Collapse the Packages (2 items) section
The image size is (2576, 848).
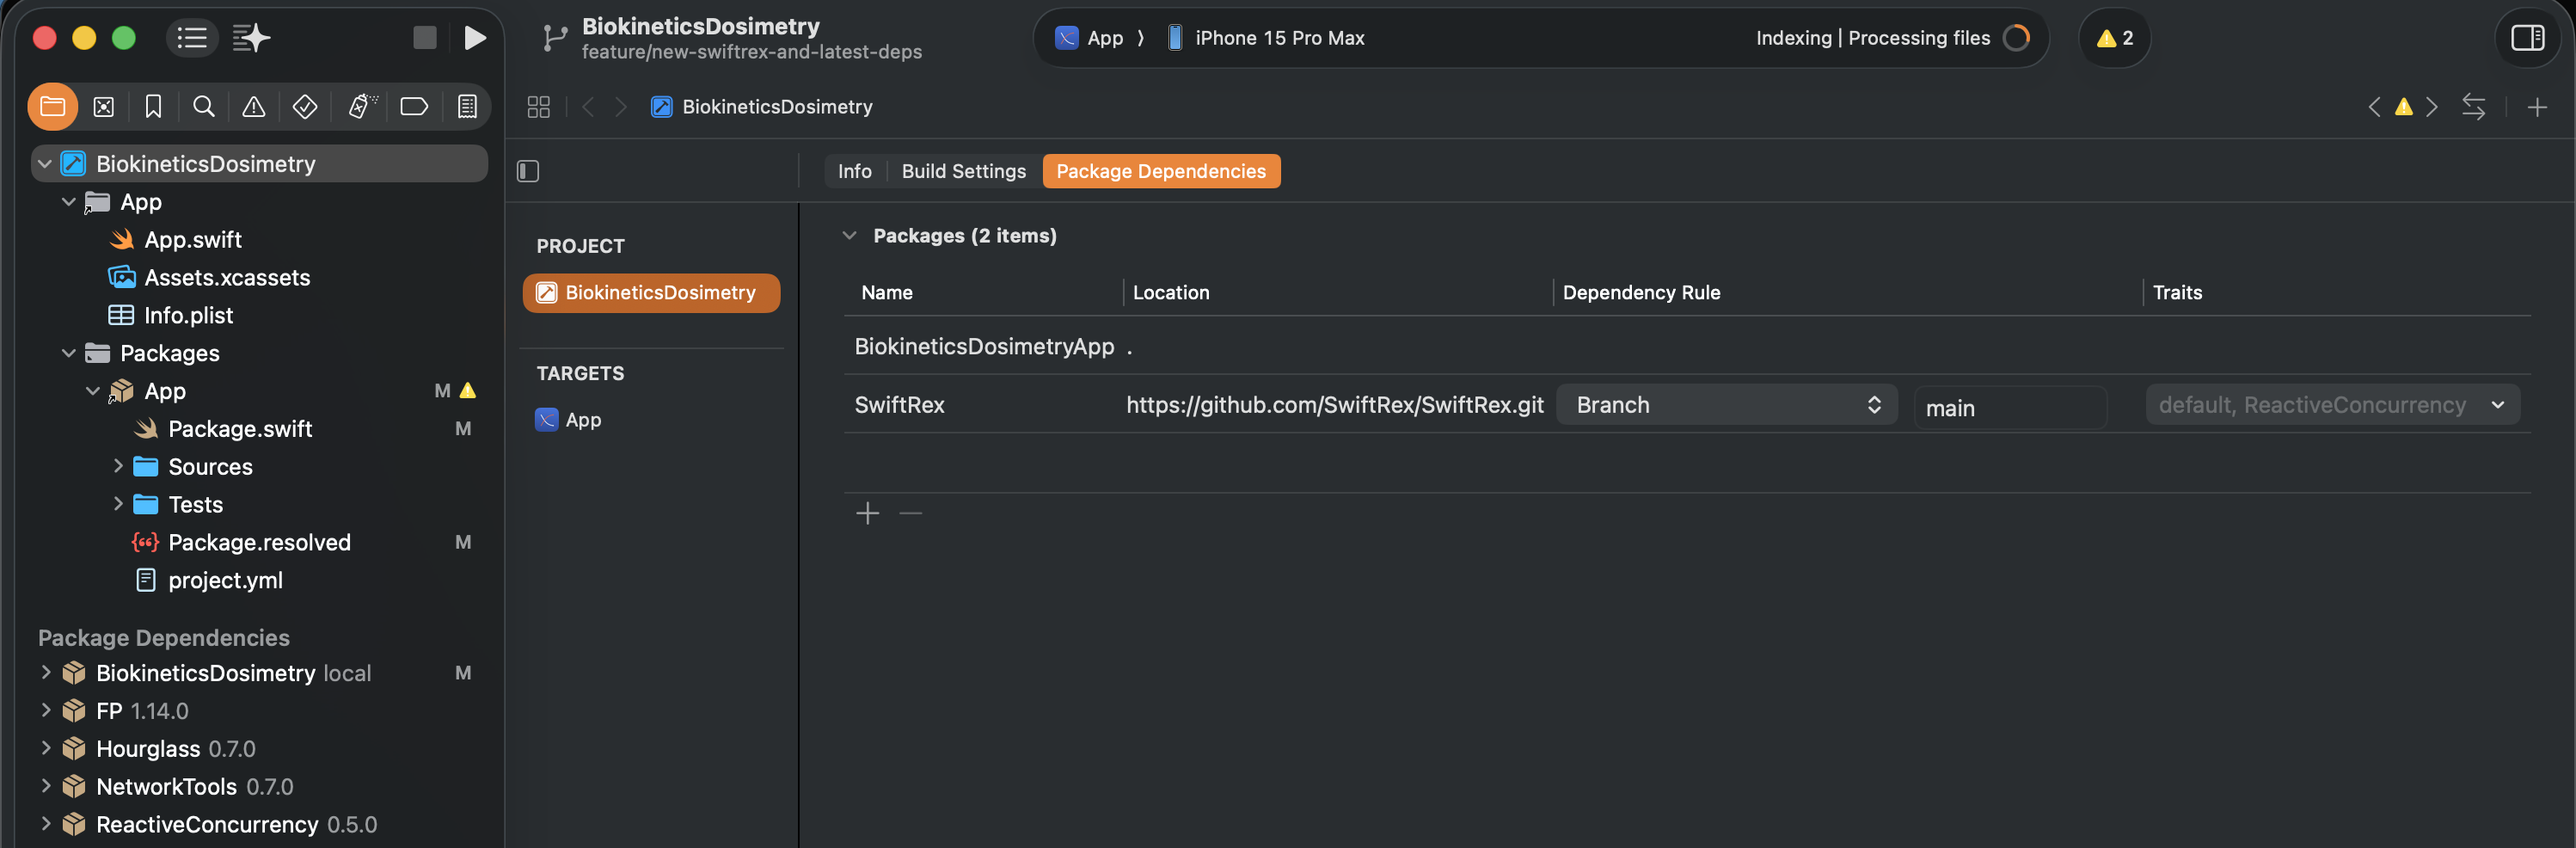coord(849,236)
